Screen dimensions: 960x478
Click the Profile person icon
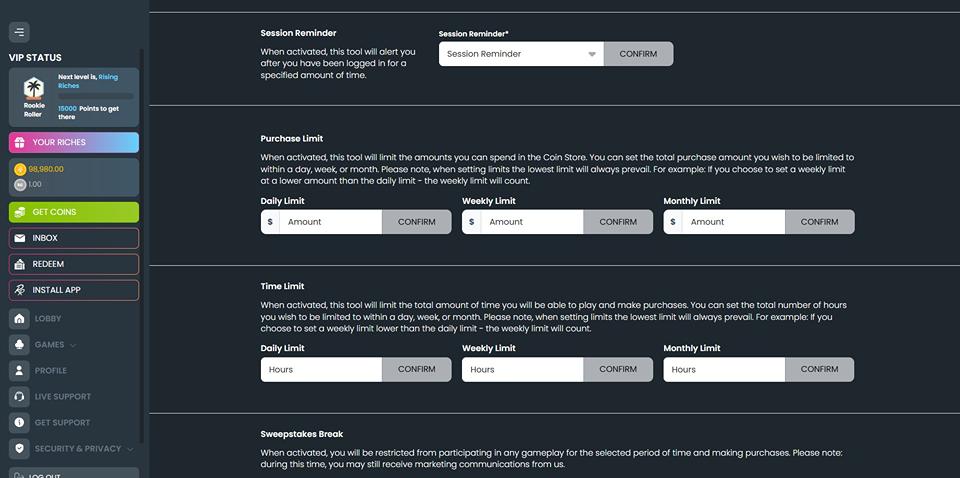(19, 370)
